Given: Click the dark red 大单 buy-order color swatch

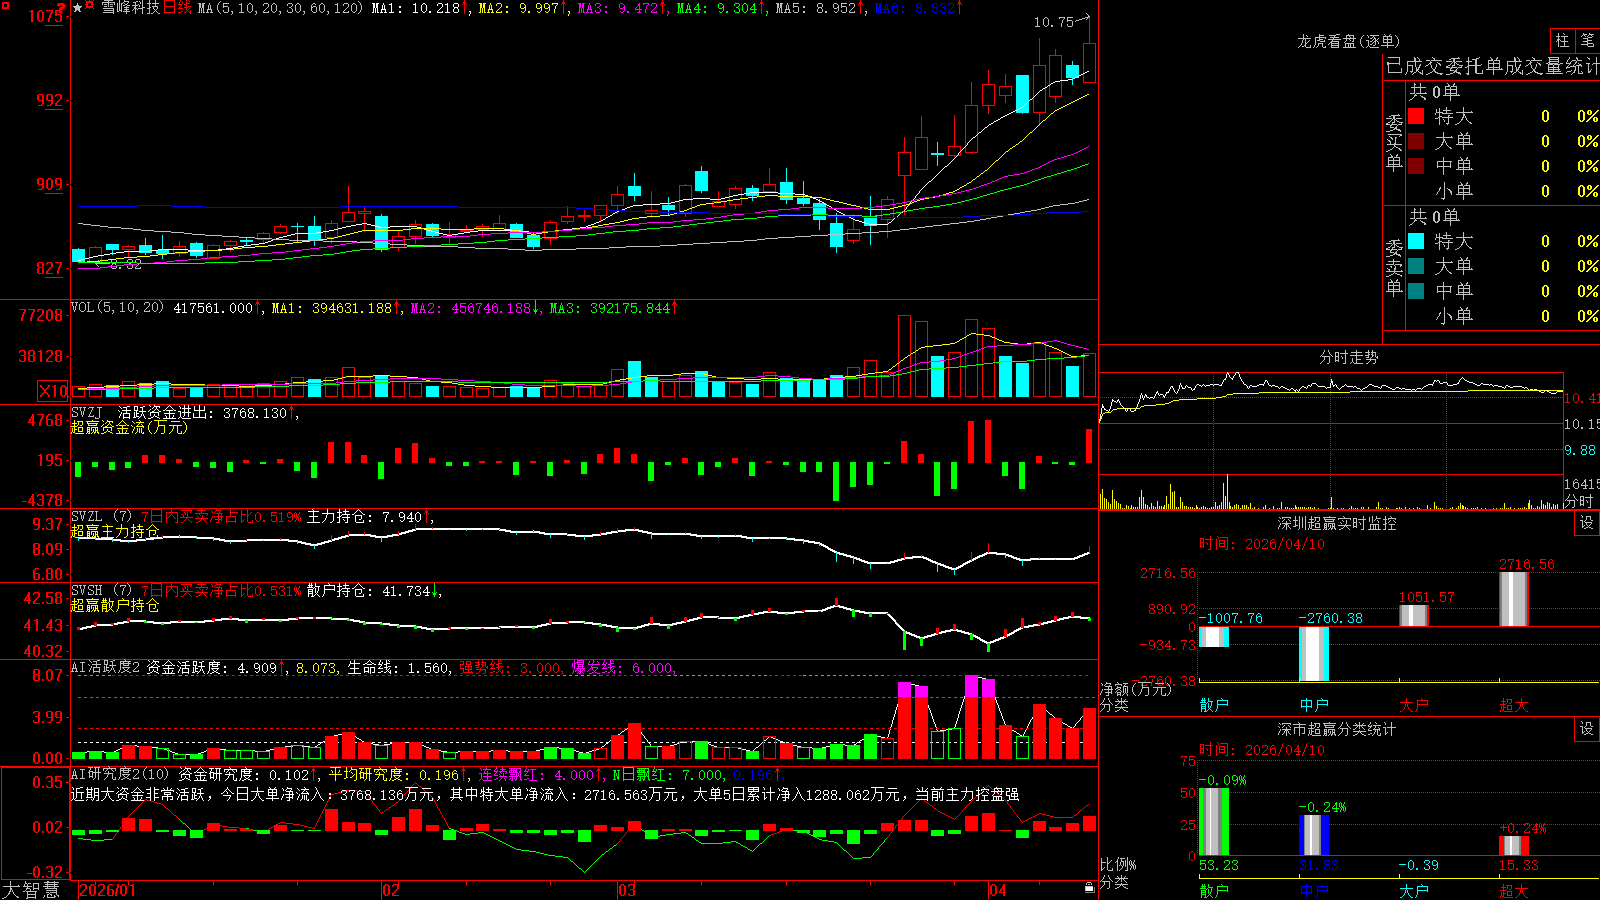Looking at the screenshot, I should pos(1416,141).
